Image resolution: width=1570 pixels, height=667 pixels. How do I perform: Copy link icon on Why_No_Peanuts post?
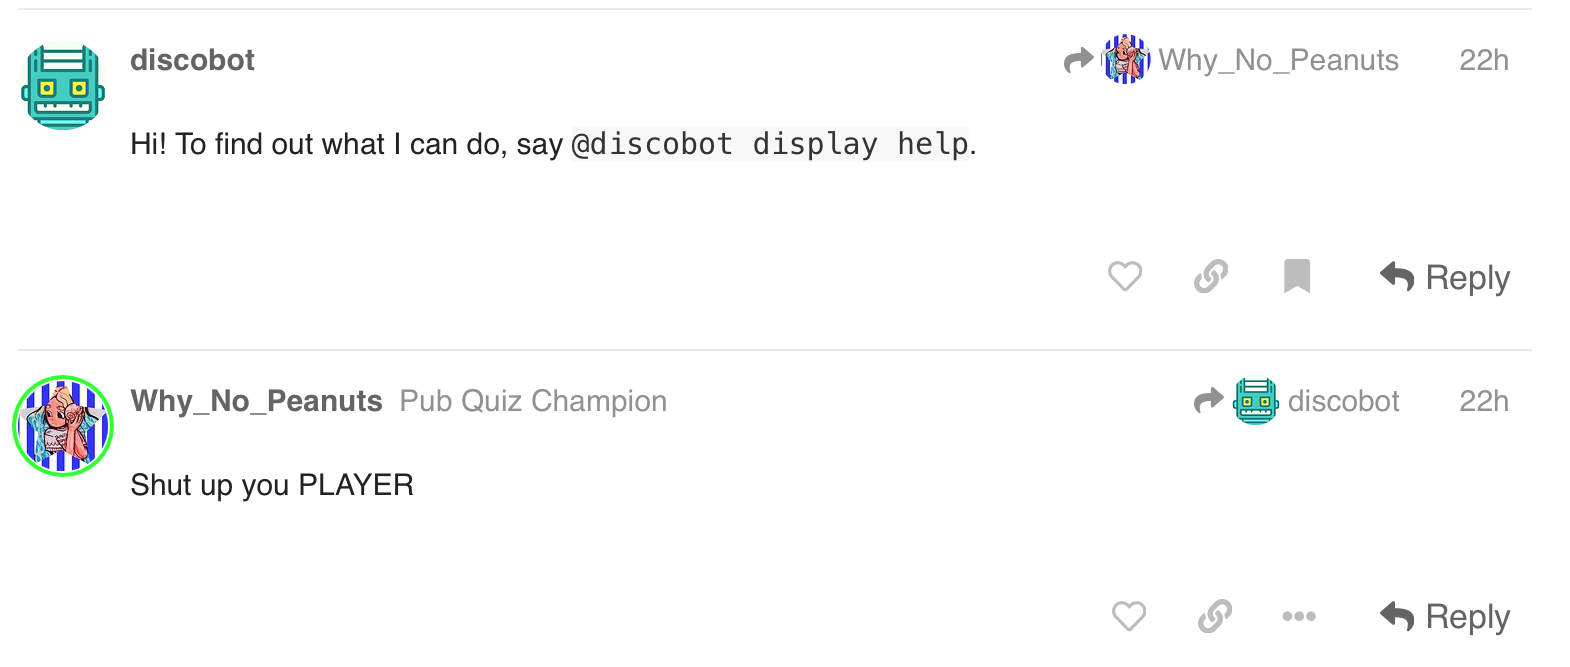1215,616
